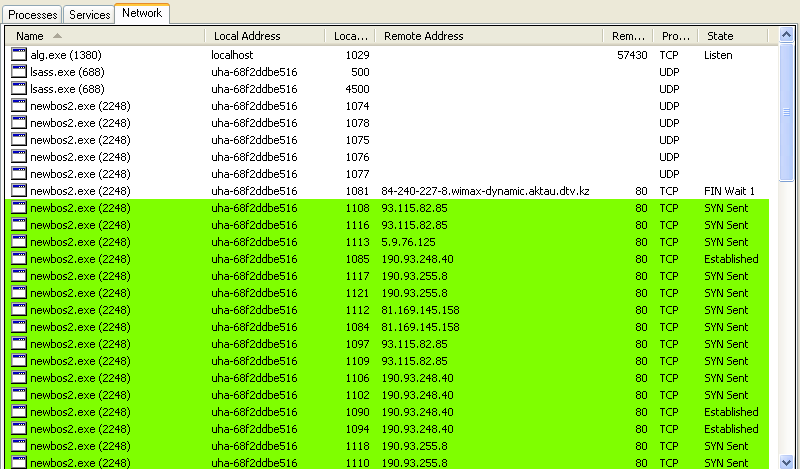Select the Network tab
This screenshot has width=800, height=469.
click(142, 14)
